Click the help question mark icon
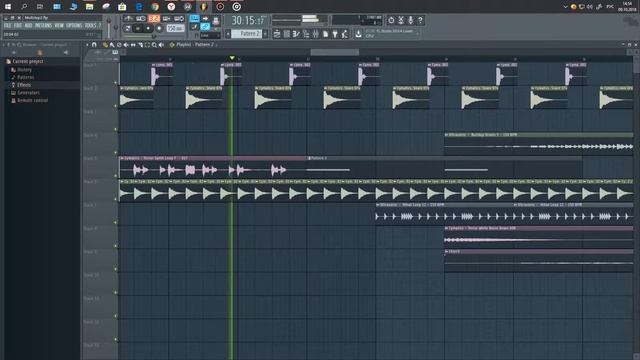 point(420,20)
